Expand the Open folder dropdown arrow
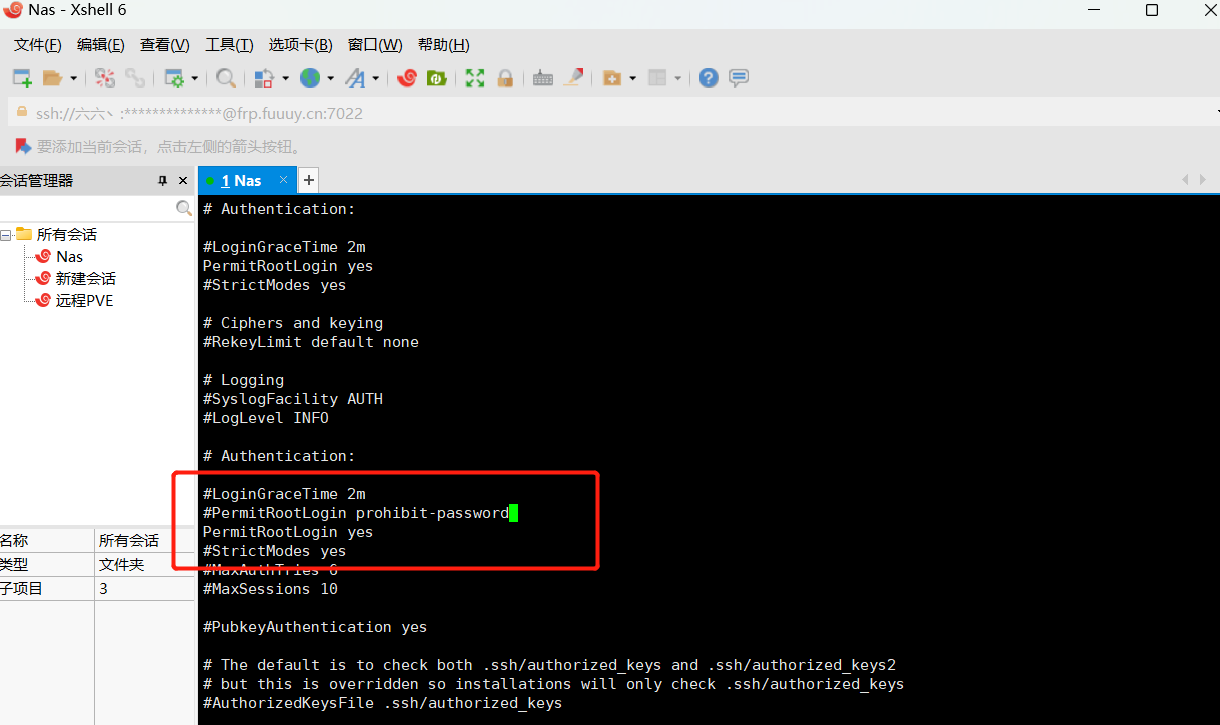 pos(74,78)
